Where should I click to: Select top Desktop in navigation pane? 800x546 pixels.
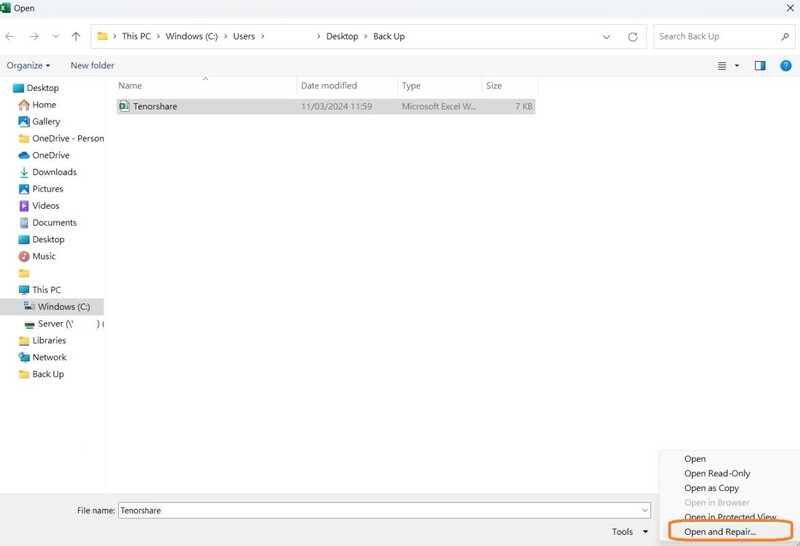(x=36, y=88)
